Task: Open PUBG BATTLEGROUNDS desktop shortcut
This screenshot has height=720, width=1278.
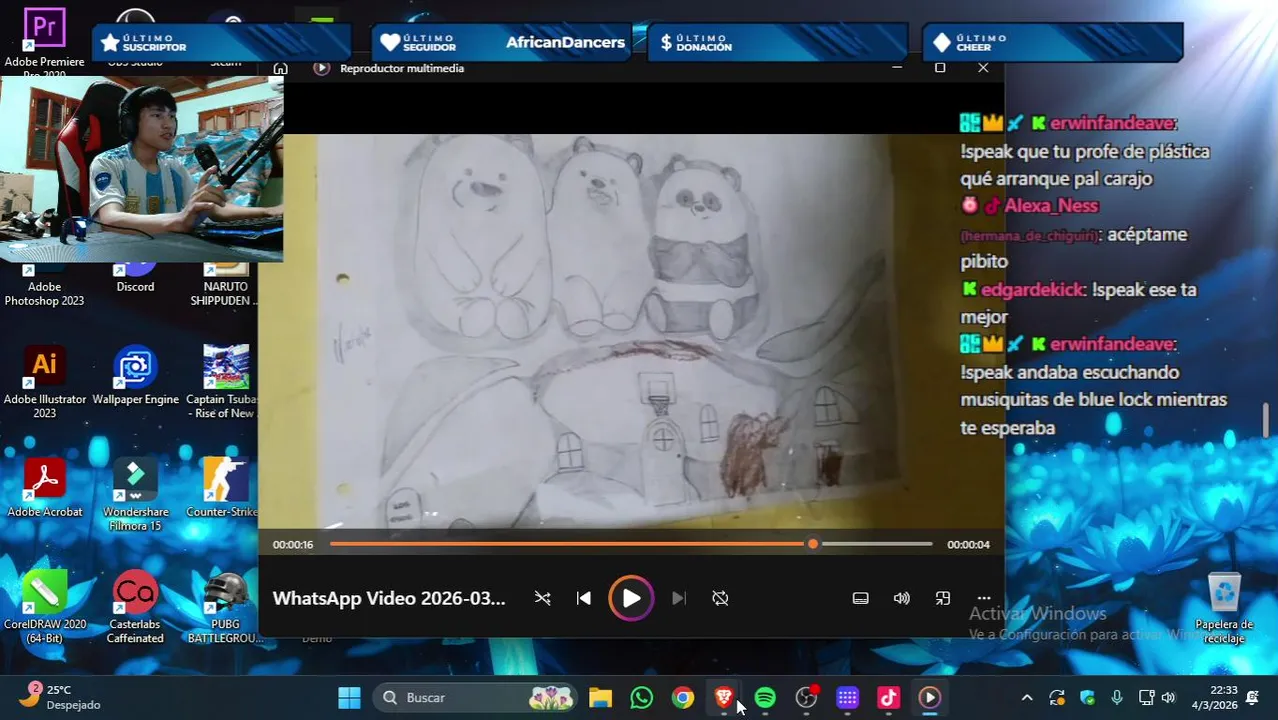Action: tap(225, 608)
